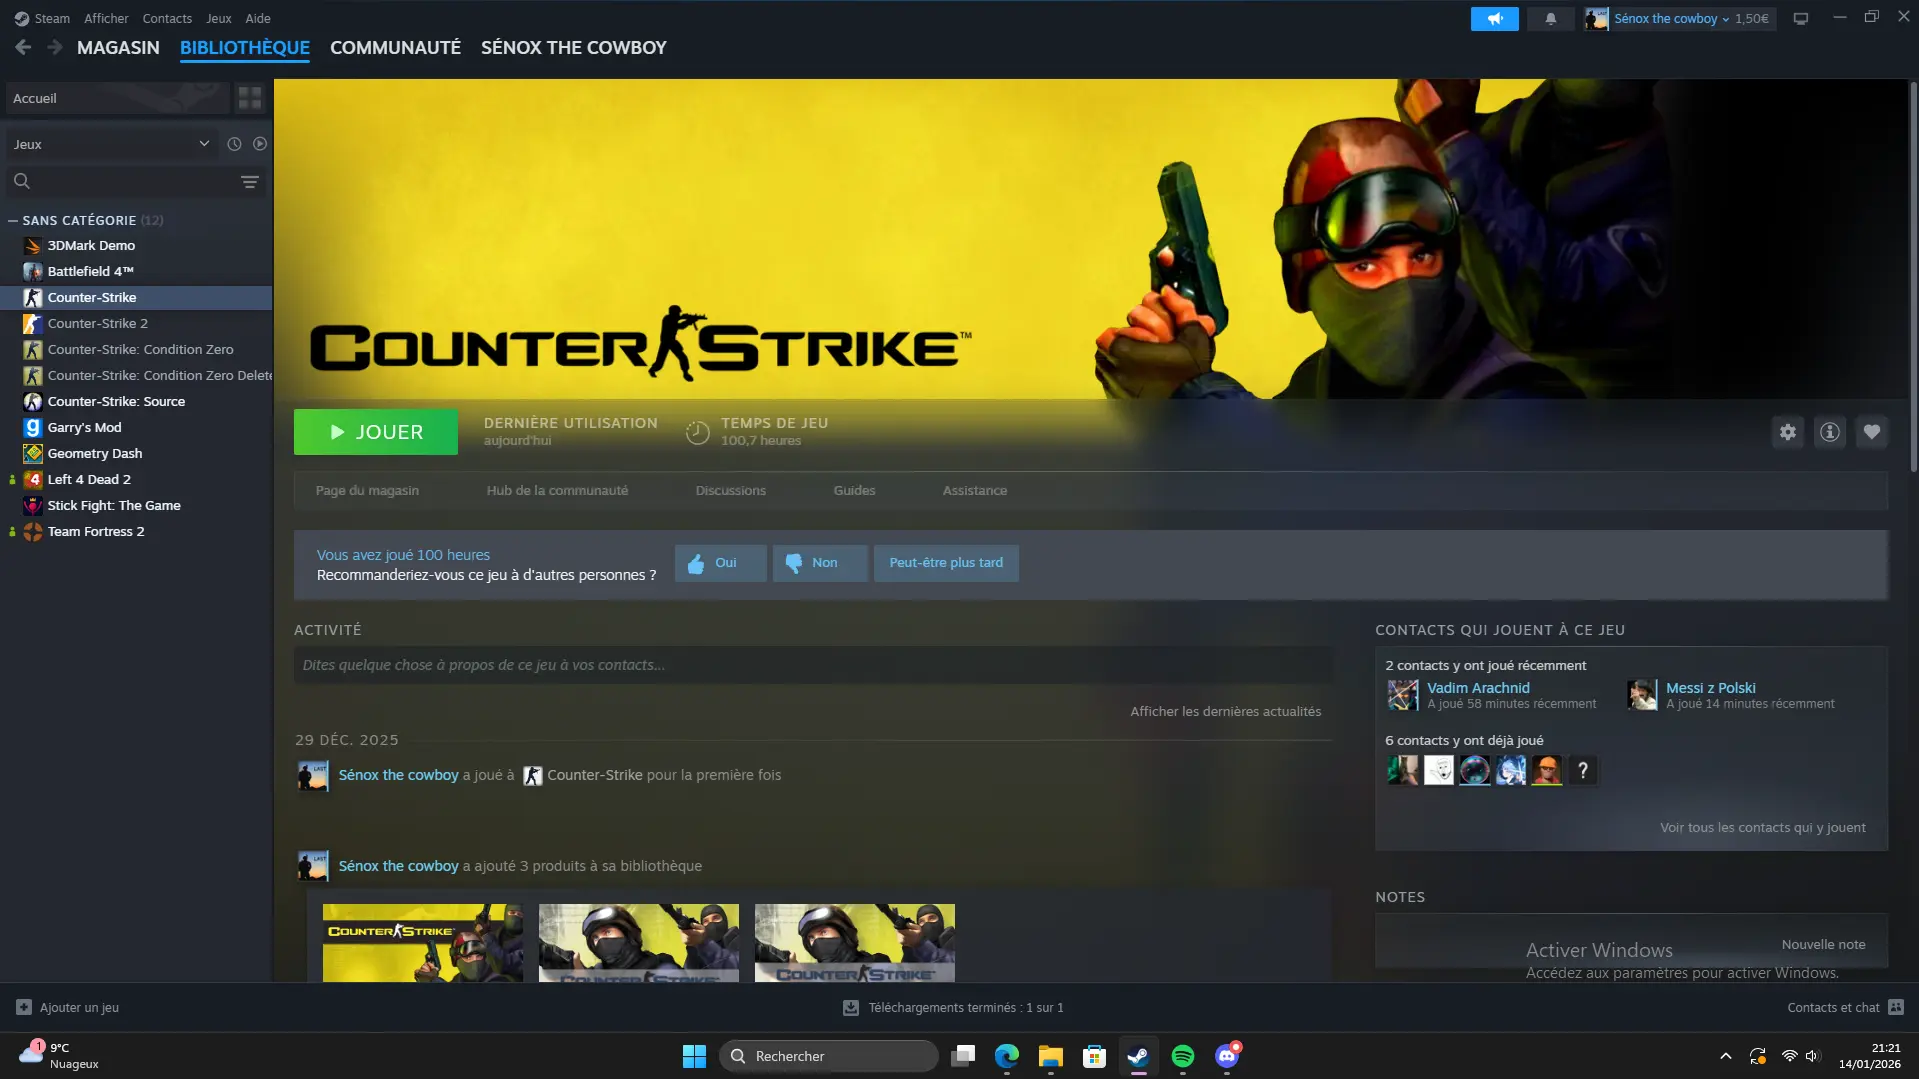The image size is (1919, 1079).
Task: Open the Afficher menu
Action: point(106,18)
